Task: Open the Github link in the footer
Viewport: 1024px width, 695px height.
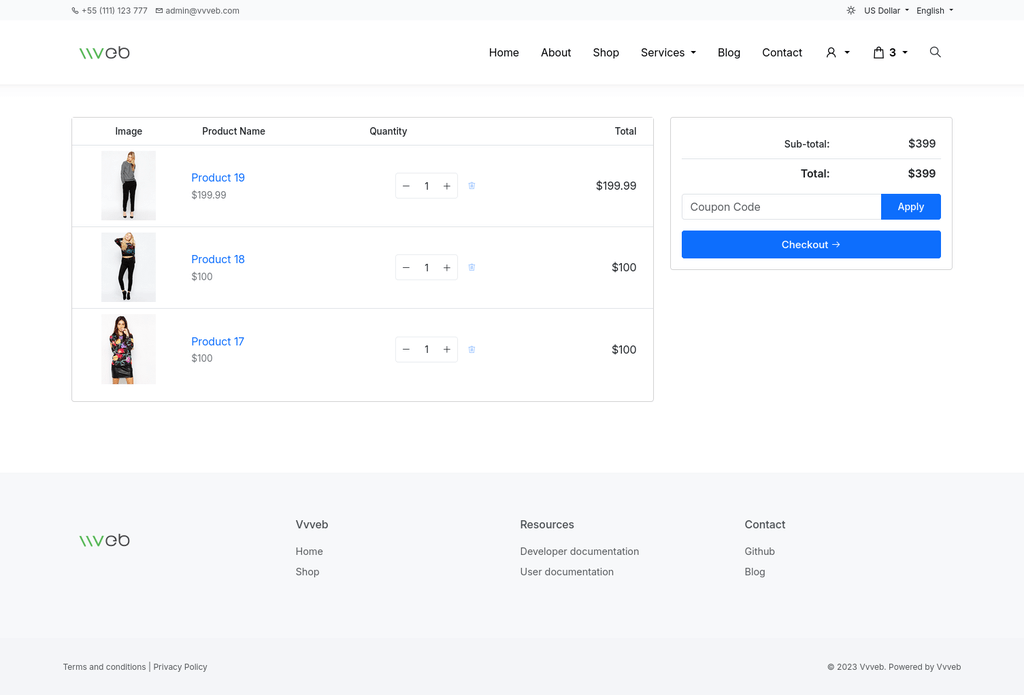Action: (x=760, y=551)
